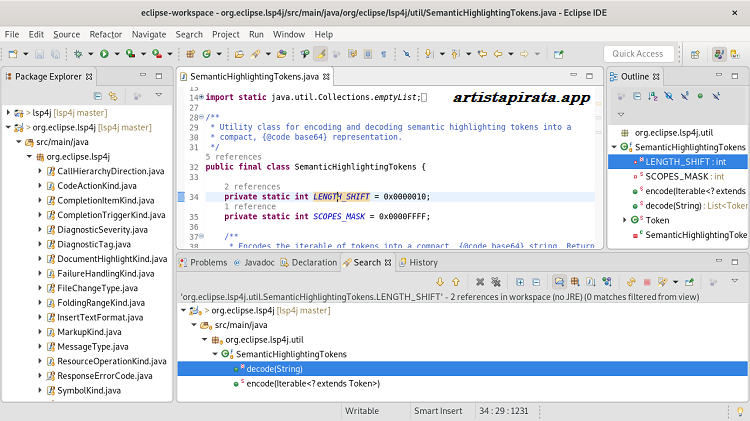Click Next Annotation arrow icon
This screenshot has height=421, width=750.
tap(429, 54)
